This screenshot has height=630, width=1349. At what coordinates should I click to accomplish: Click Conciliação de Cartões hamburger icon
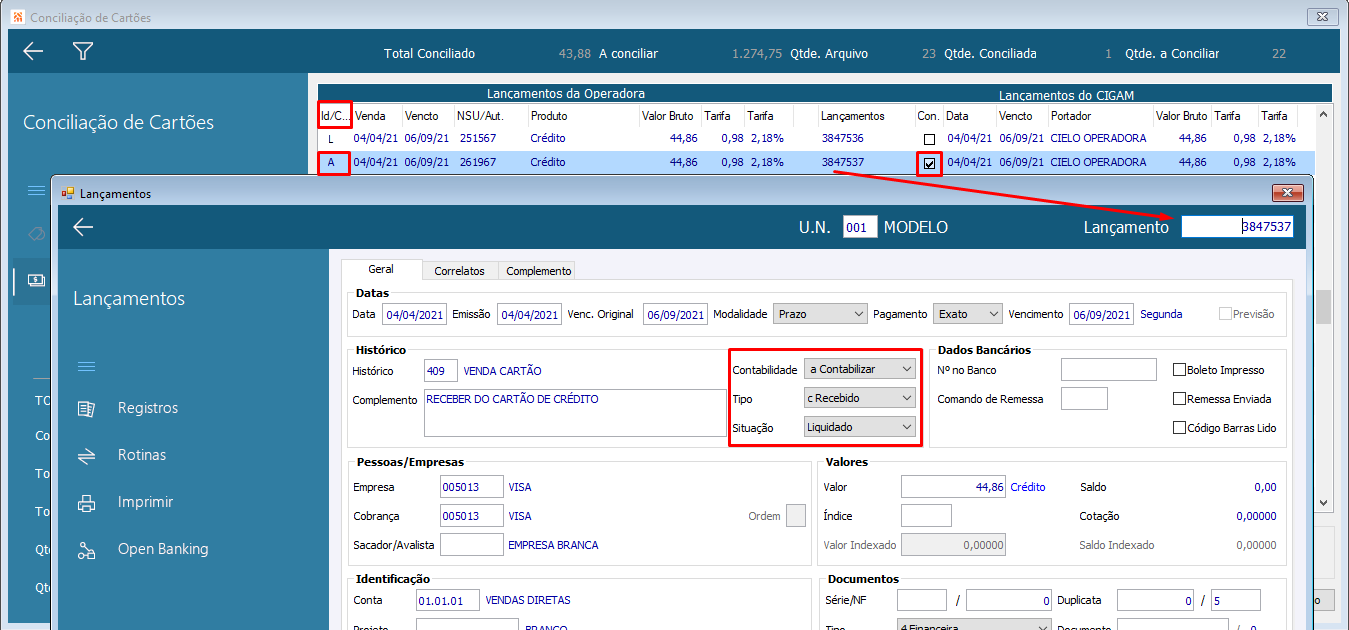click(x=36, y=190)
